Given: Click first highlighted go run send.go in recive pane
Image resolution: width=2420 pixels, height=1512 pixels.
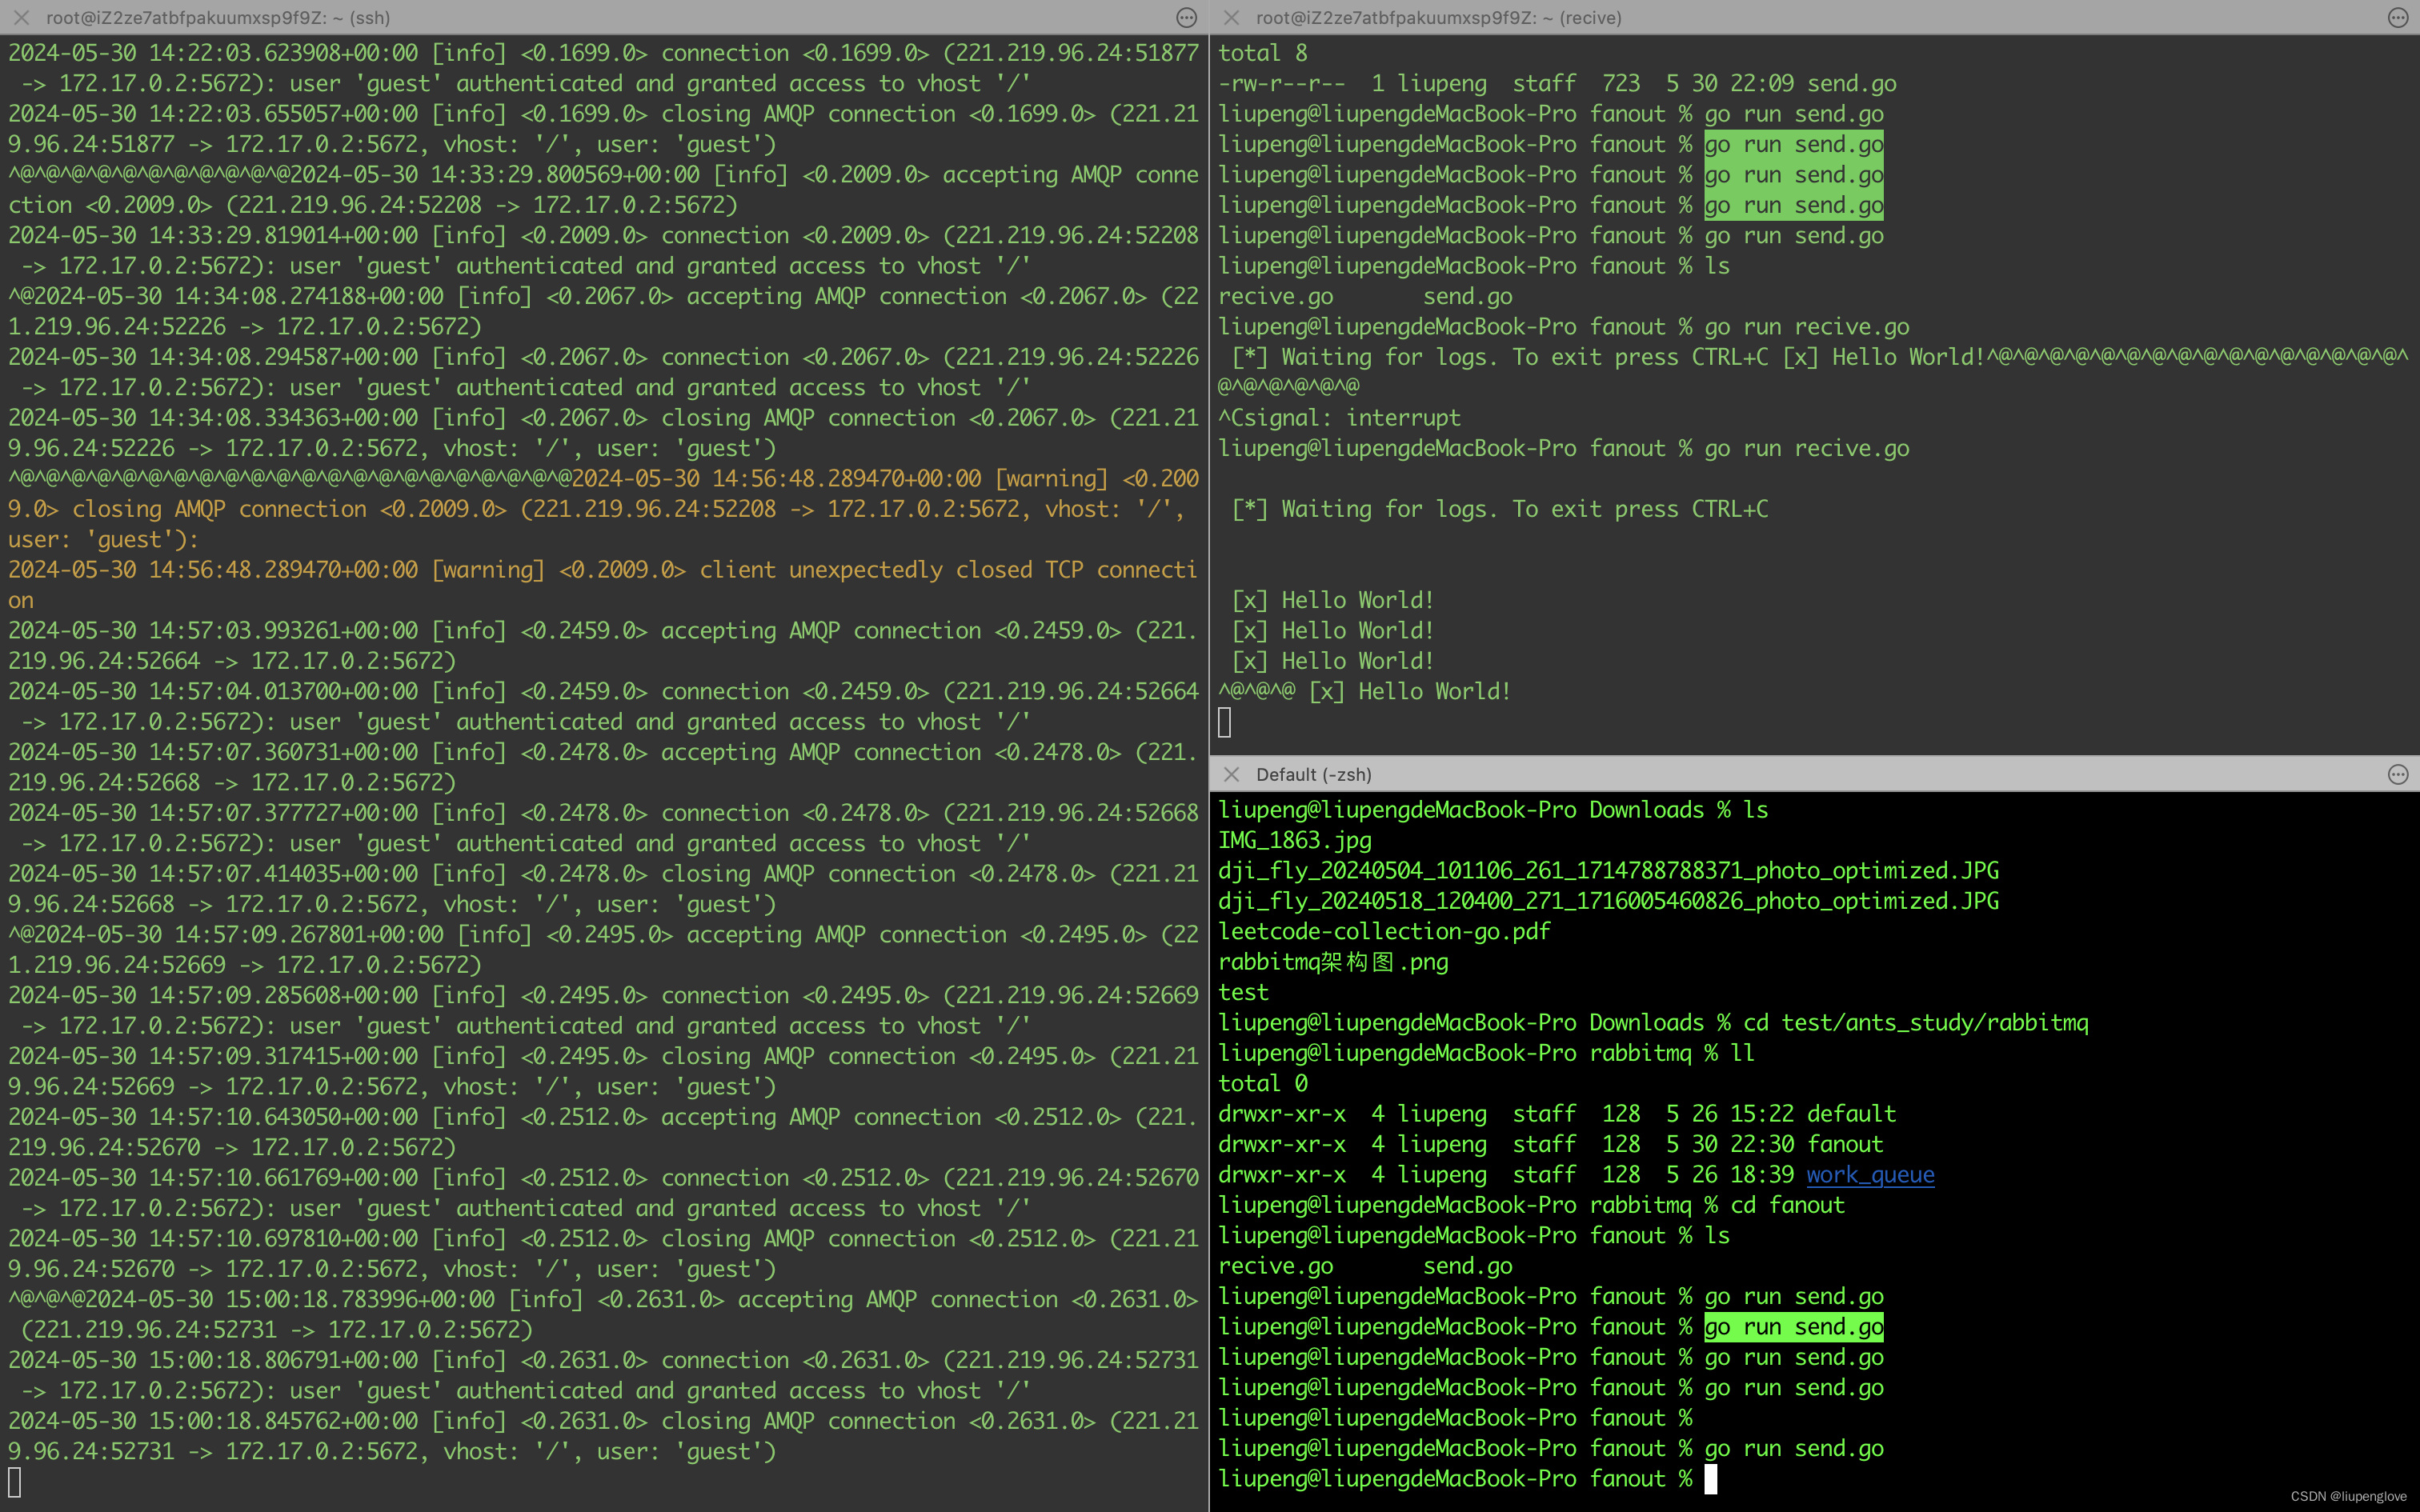Looking at the screenshot, I should [1793, 144].
